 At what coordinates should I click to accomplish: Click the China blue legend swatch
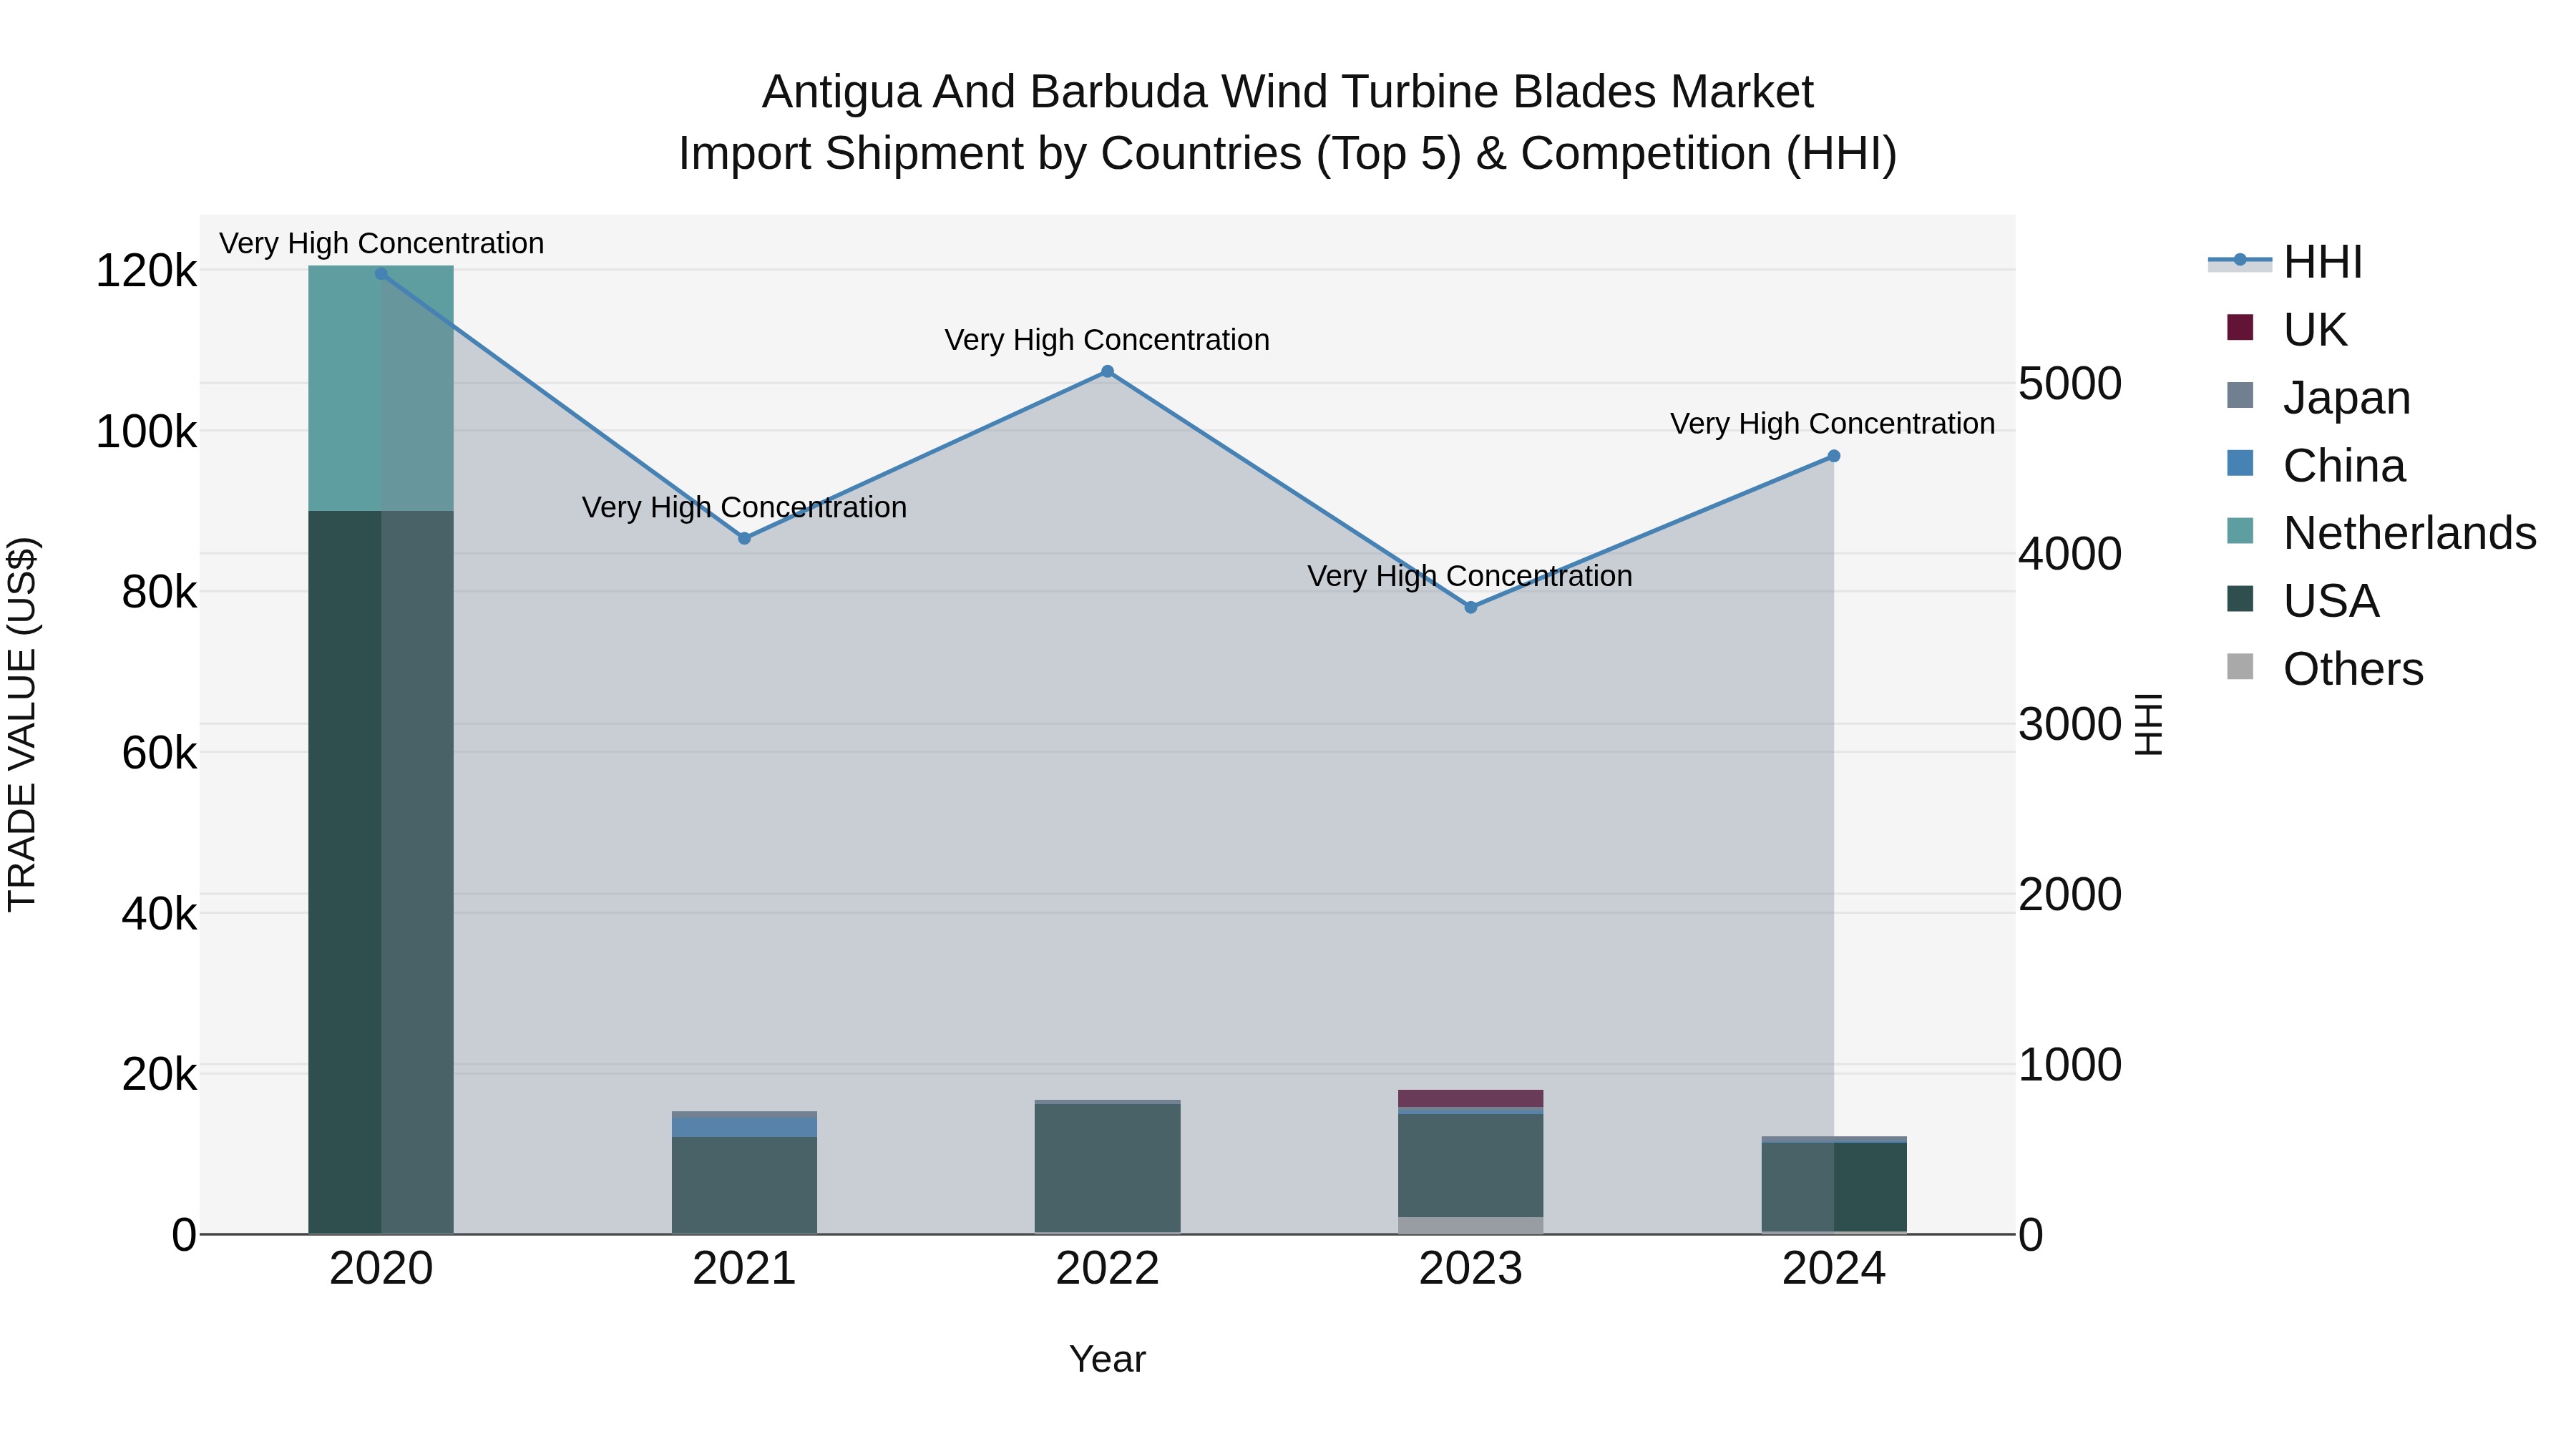[2240, 463]
